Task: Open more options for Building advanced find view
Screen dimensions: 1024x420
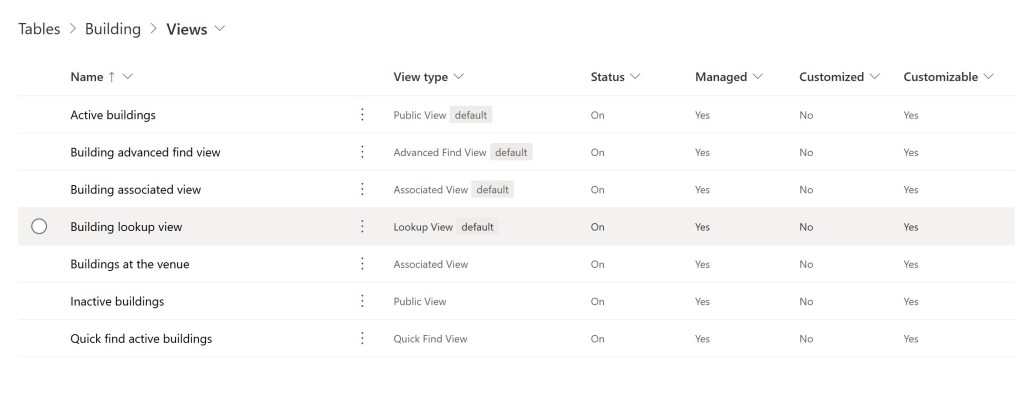Action: click(362, 152)
